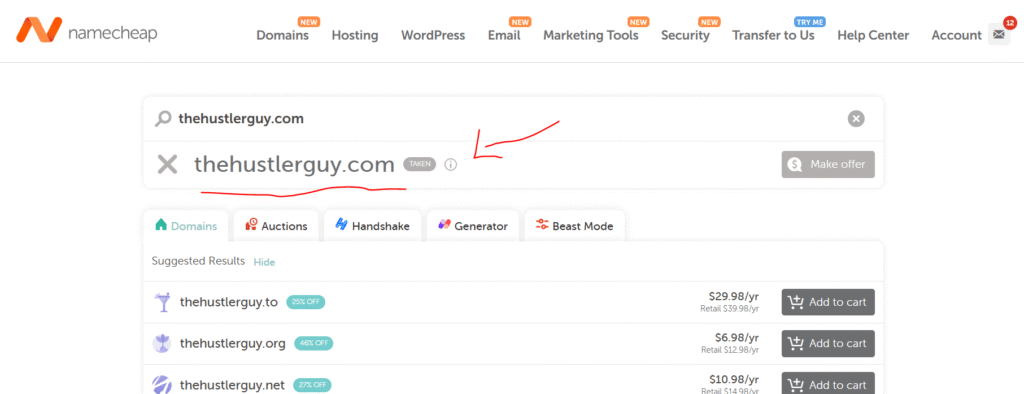Open the WordPress menu

click(433, 35)
